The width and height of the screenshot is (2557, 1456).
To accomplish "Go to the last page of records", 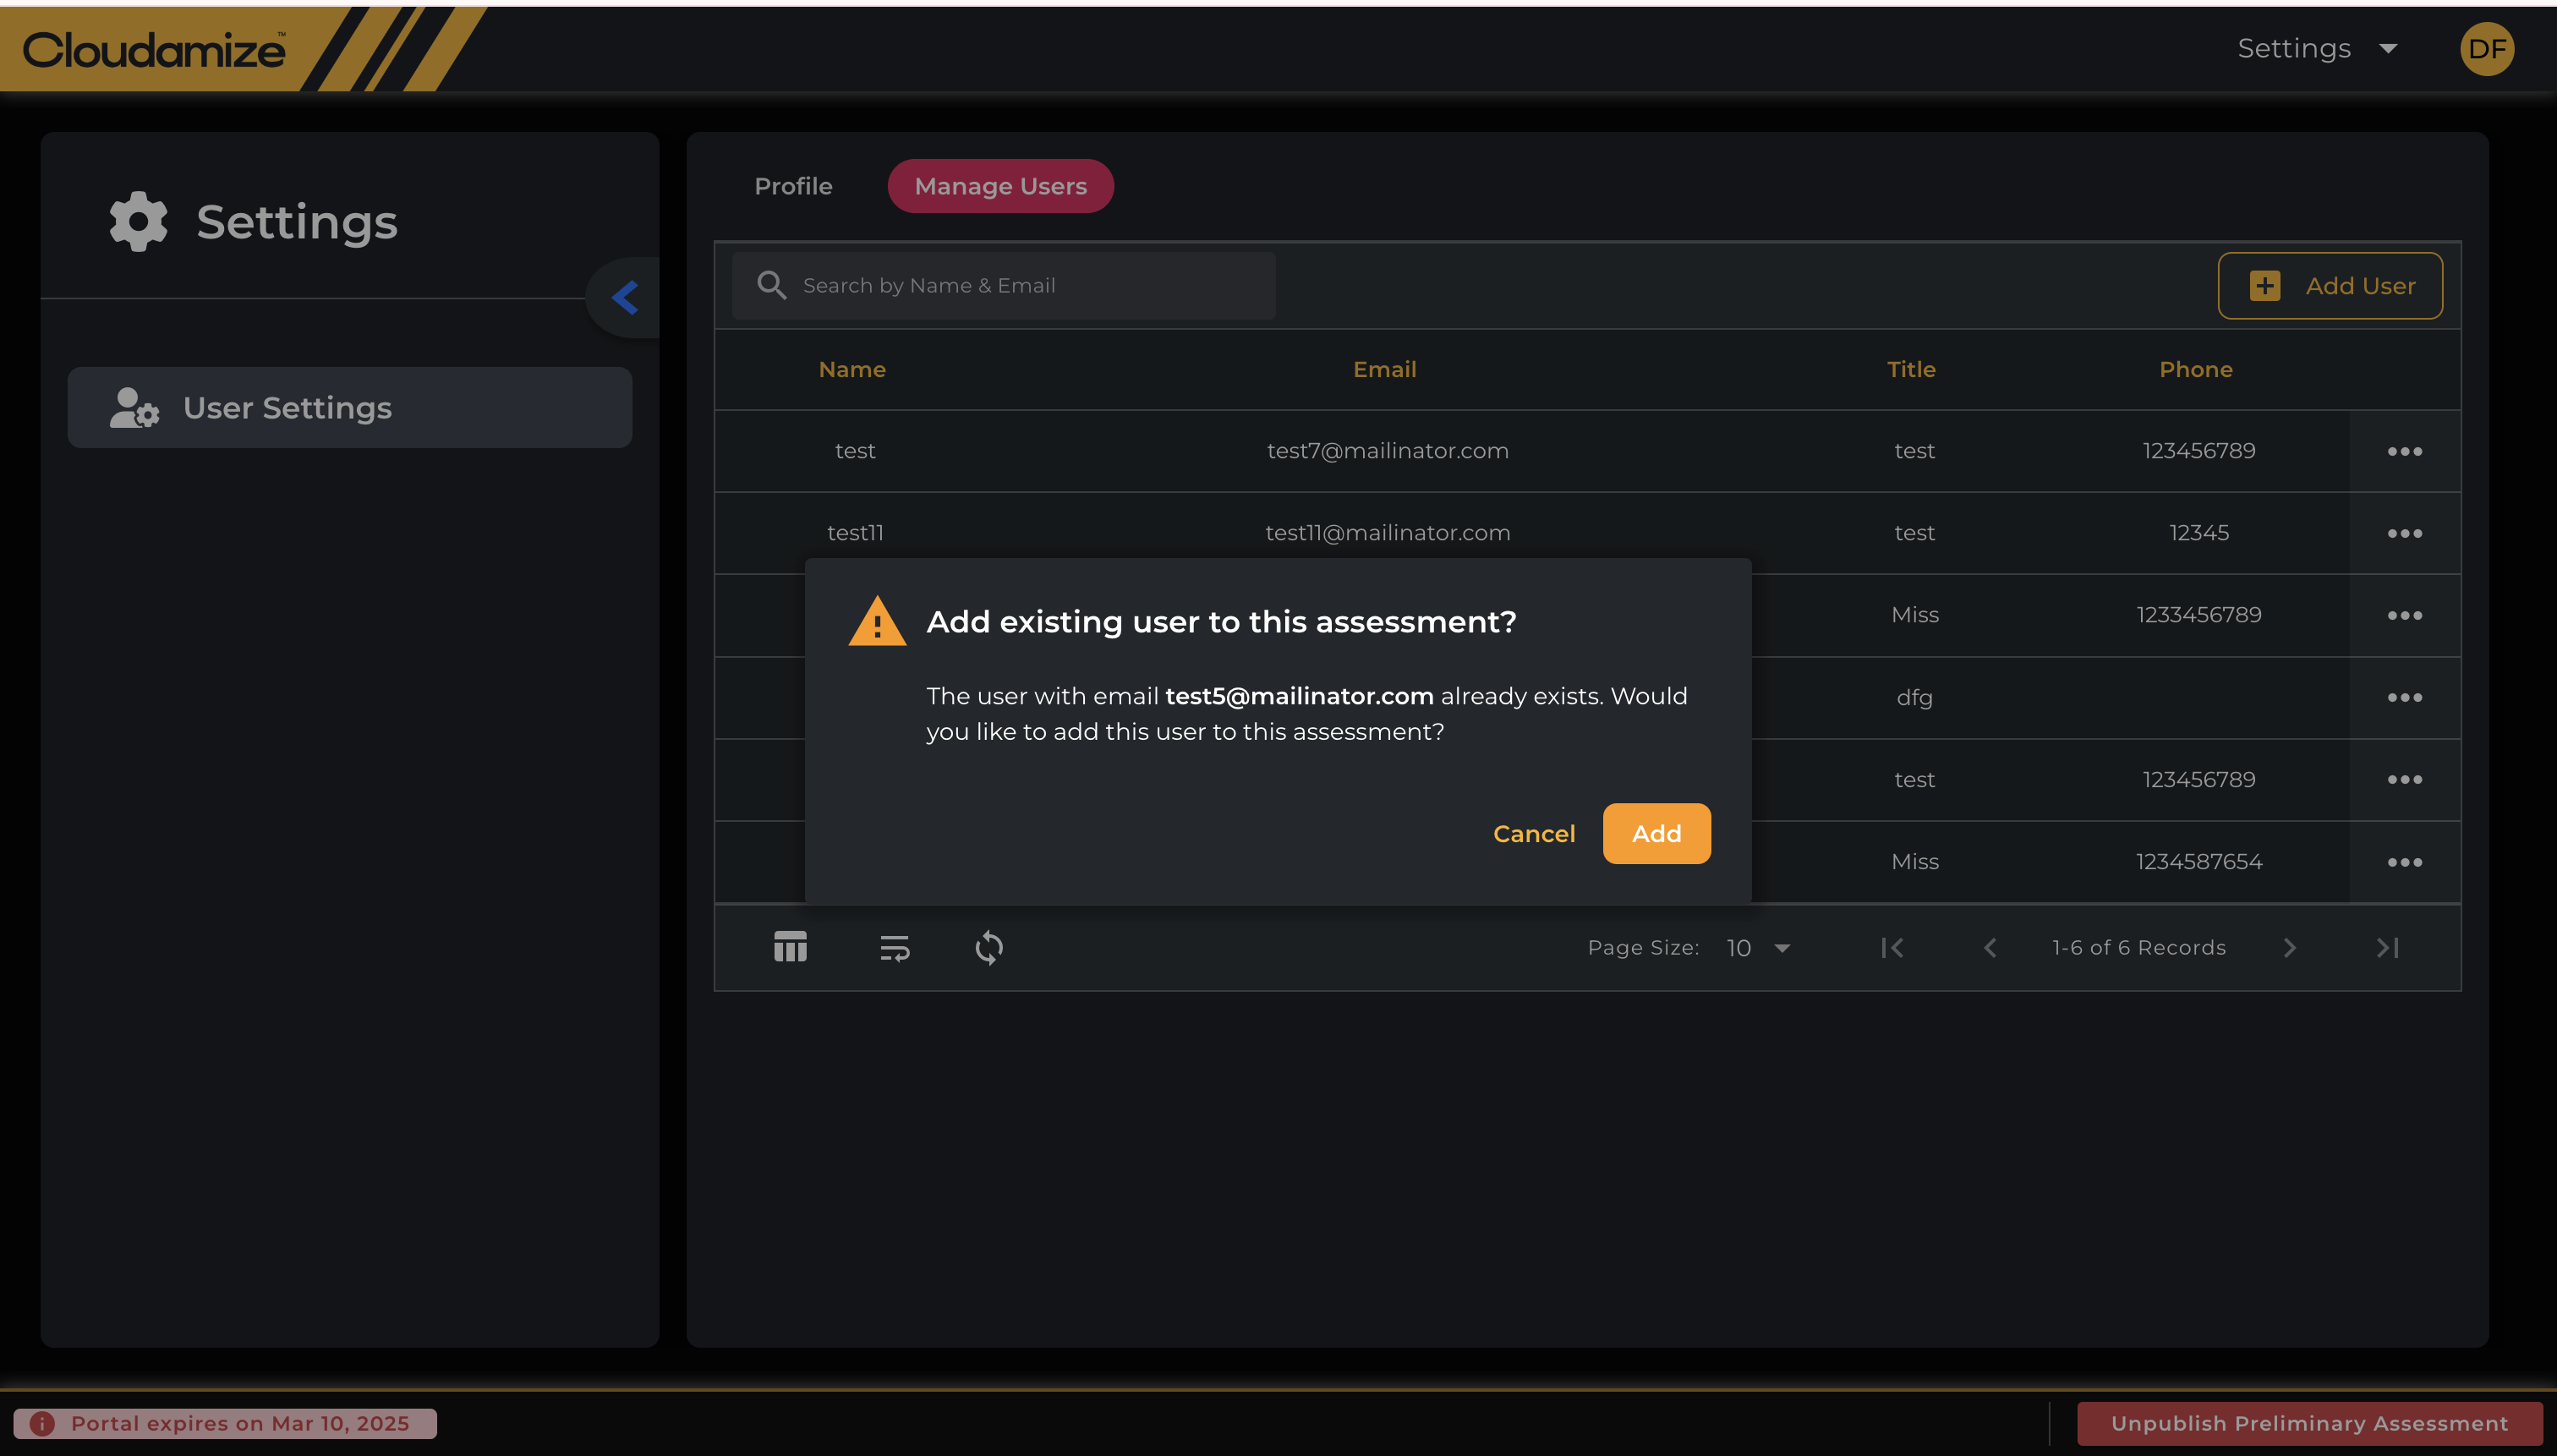I will pyautogui.click(x=2387, y=947).
